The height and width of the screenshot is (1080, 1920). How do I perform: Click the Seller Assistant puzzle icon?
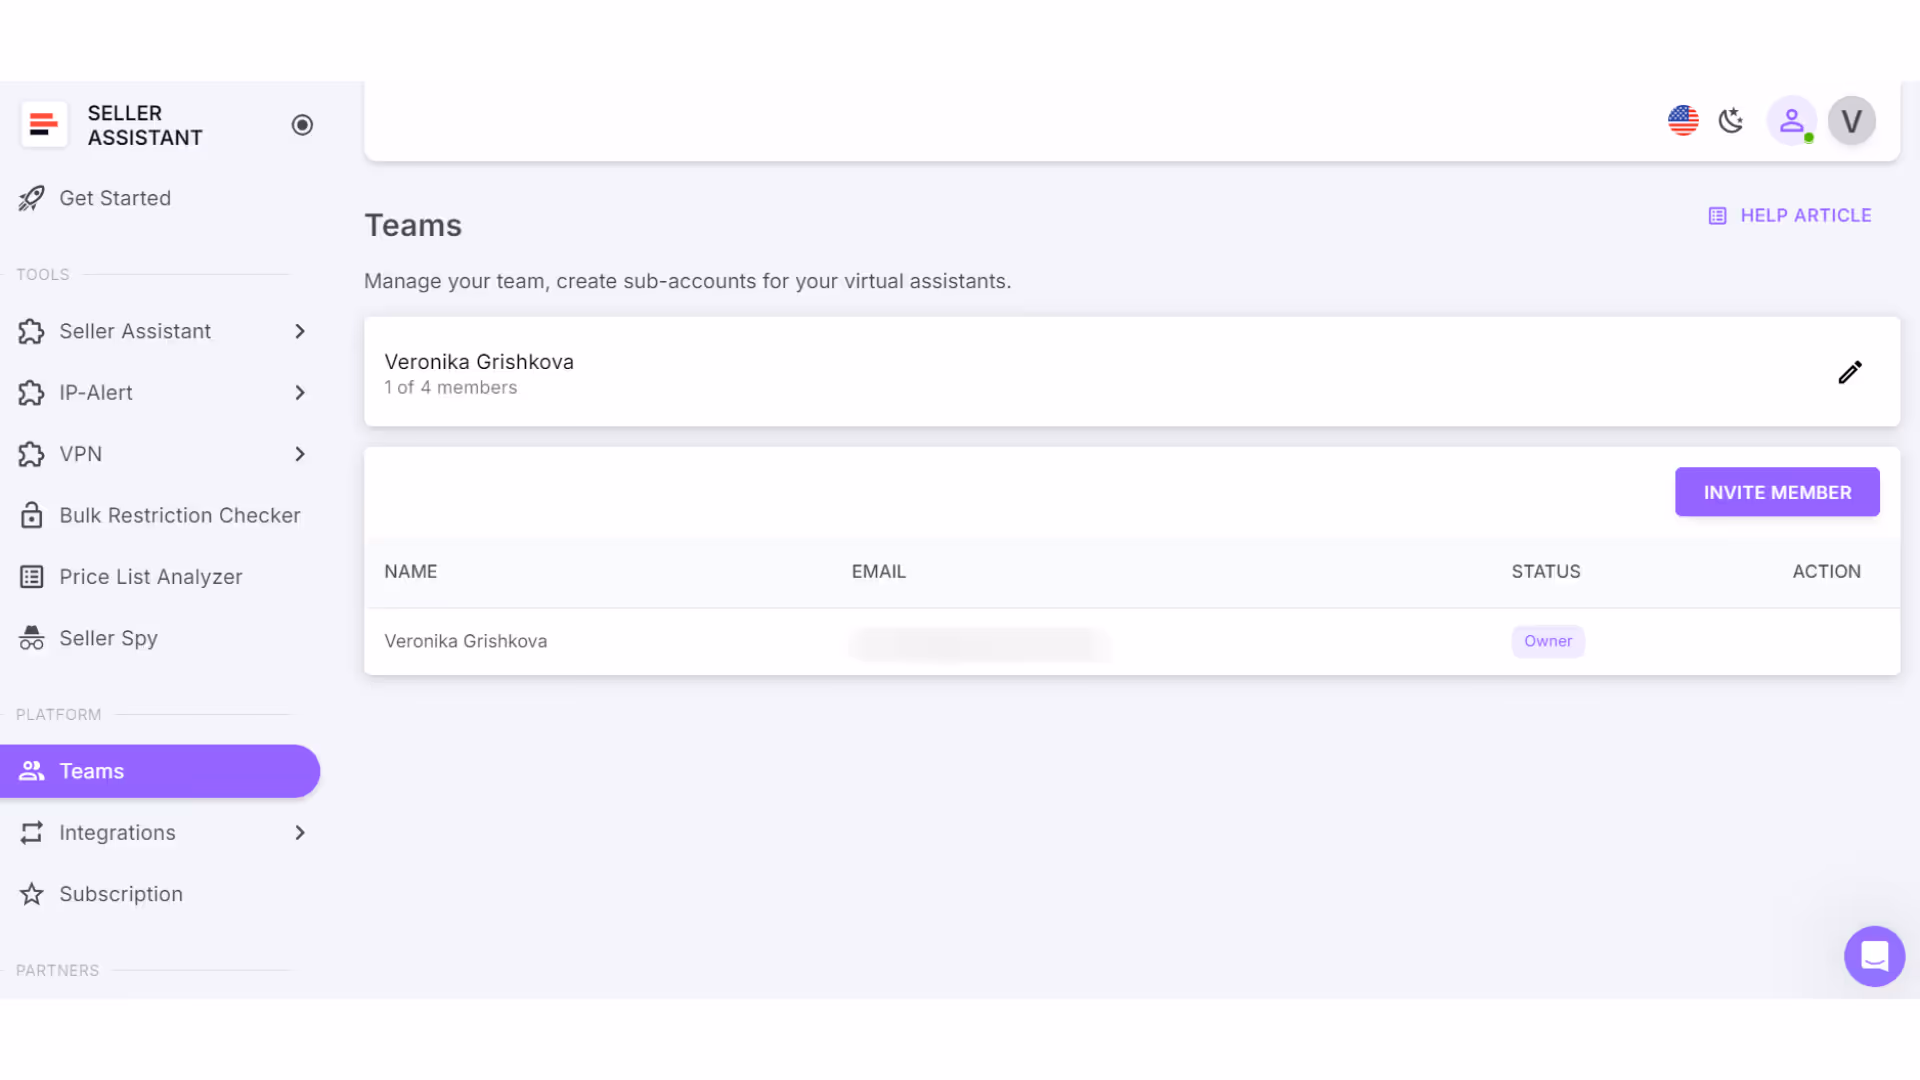click(x=32, y=331)
